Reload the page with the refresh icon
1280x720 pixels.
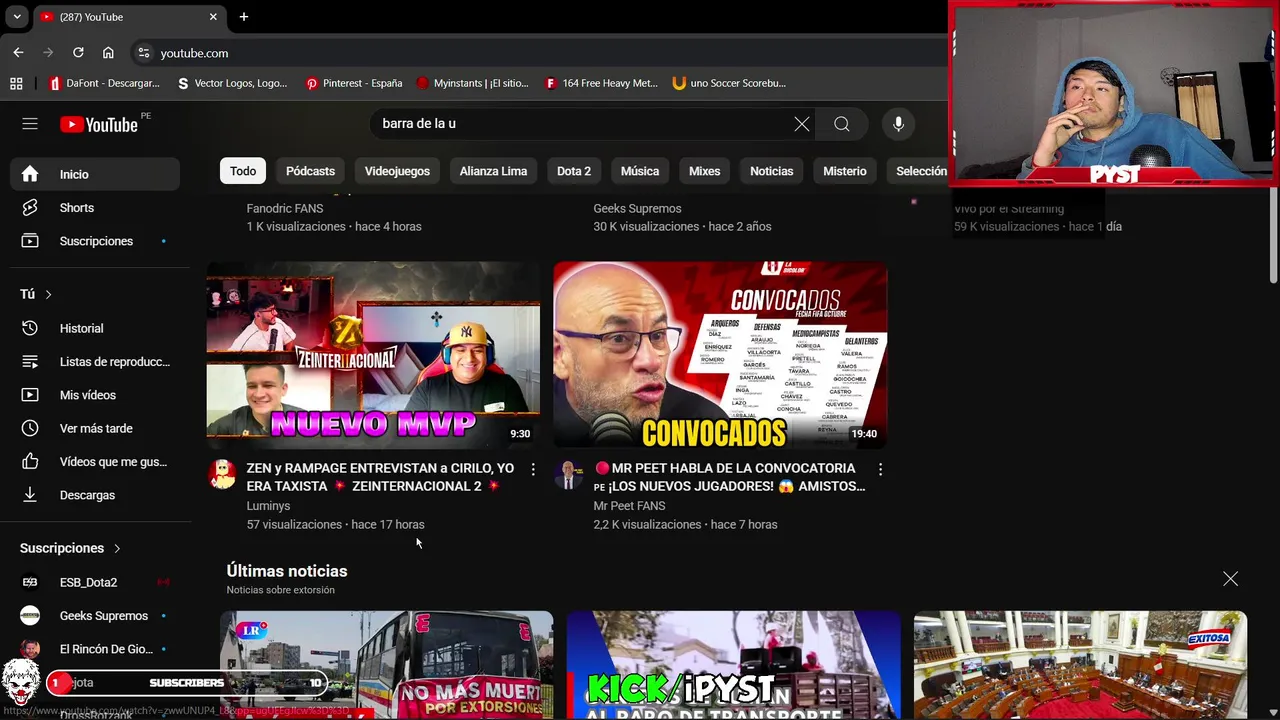point(78,53)
